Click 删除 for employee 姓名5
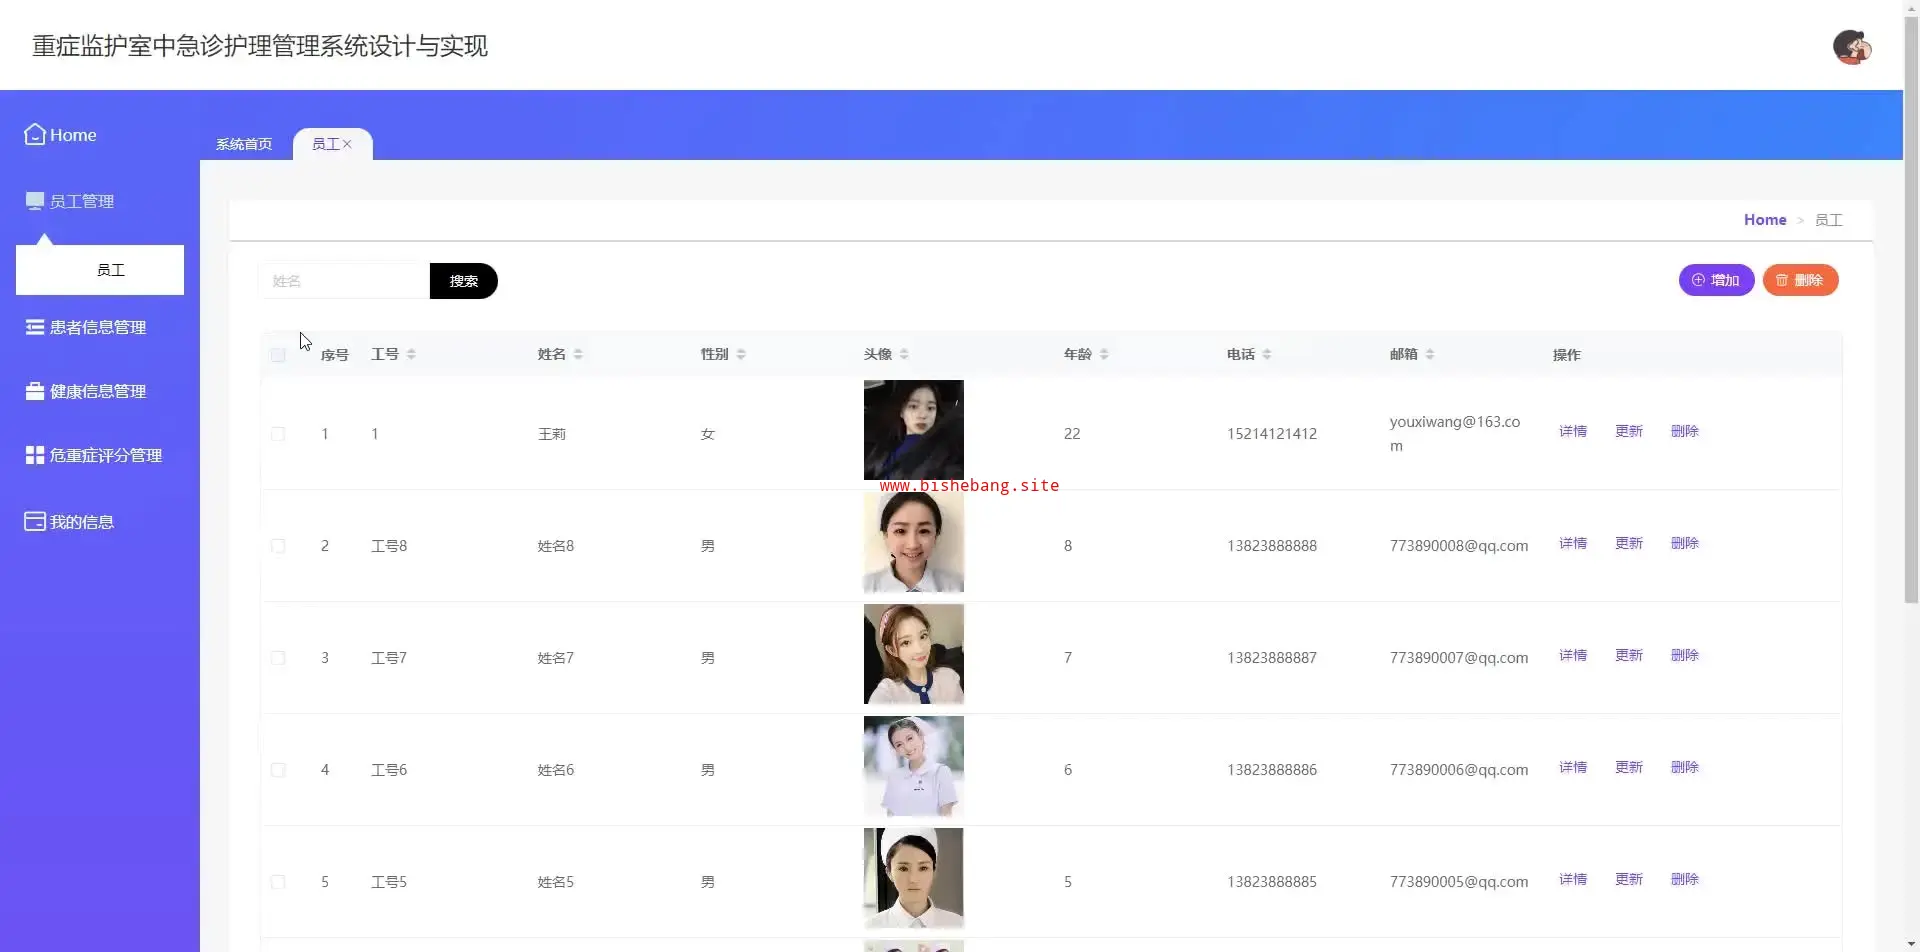Screen dimensions: 1920x952 tap(1685, 879)
